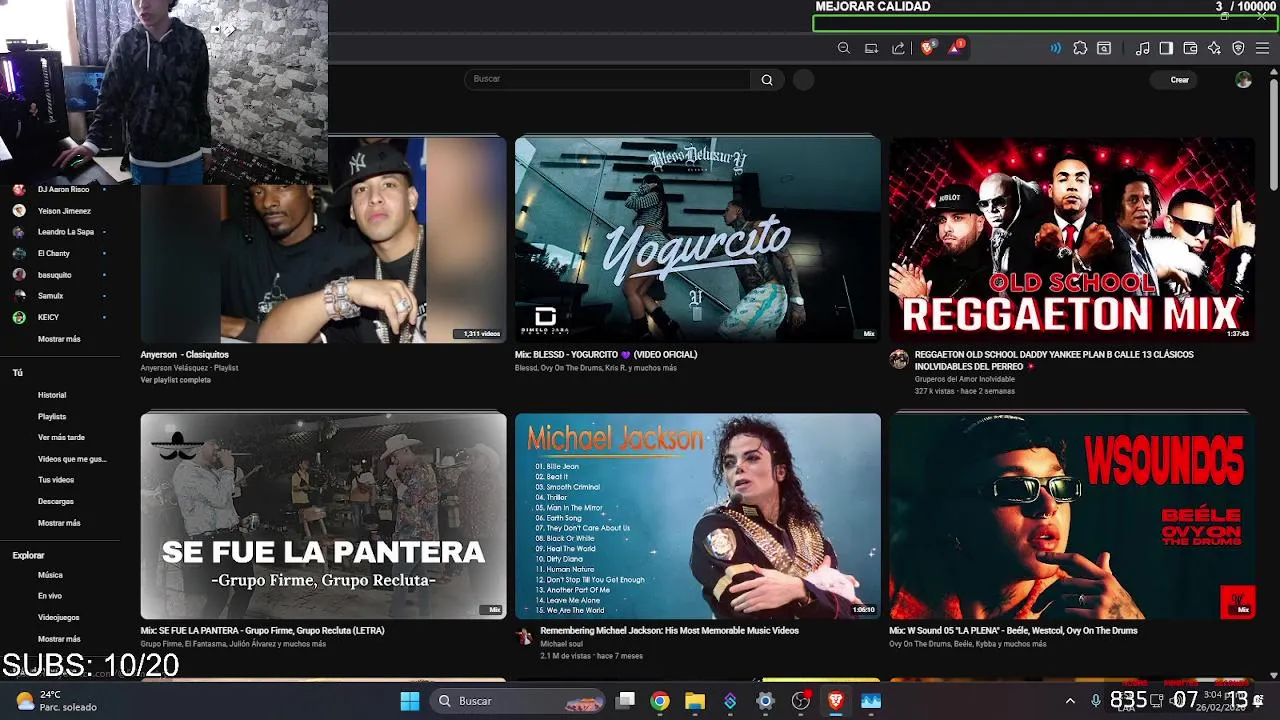Open Videojuegos under Explorar

[60, 617]
